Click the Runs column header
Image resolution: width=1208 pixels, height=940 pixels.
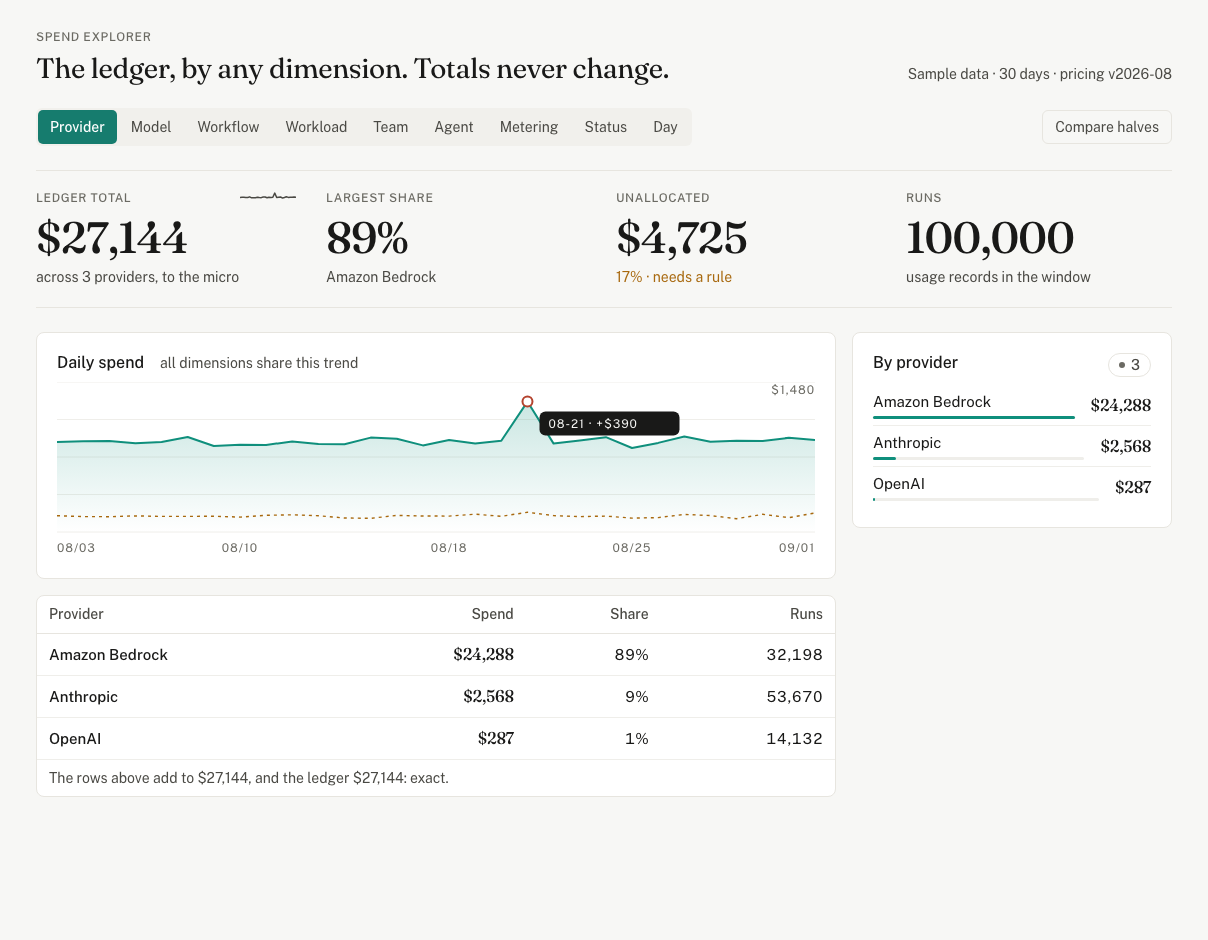click(806, 614)
